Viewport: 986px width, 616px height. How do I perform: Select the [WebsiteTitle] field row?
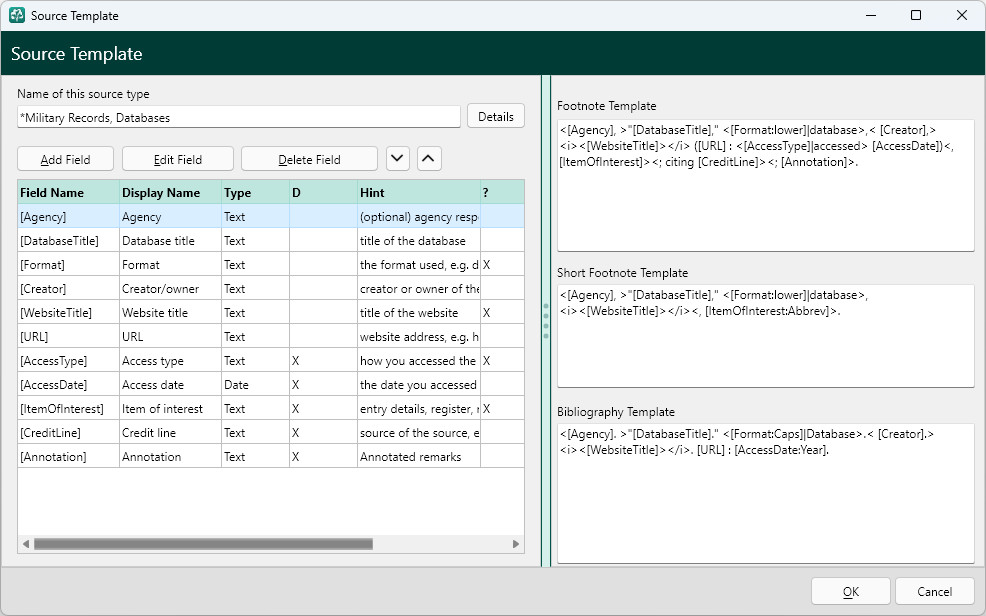[x=271, y=312]
